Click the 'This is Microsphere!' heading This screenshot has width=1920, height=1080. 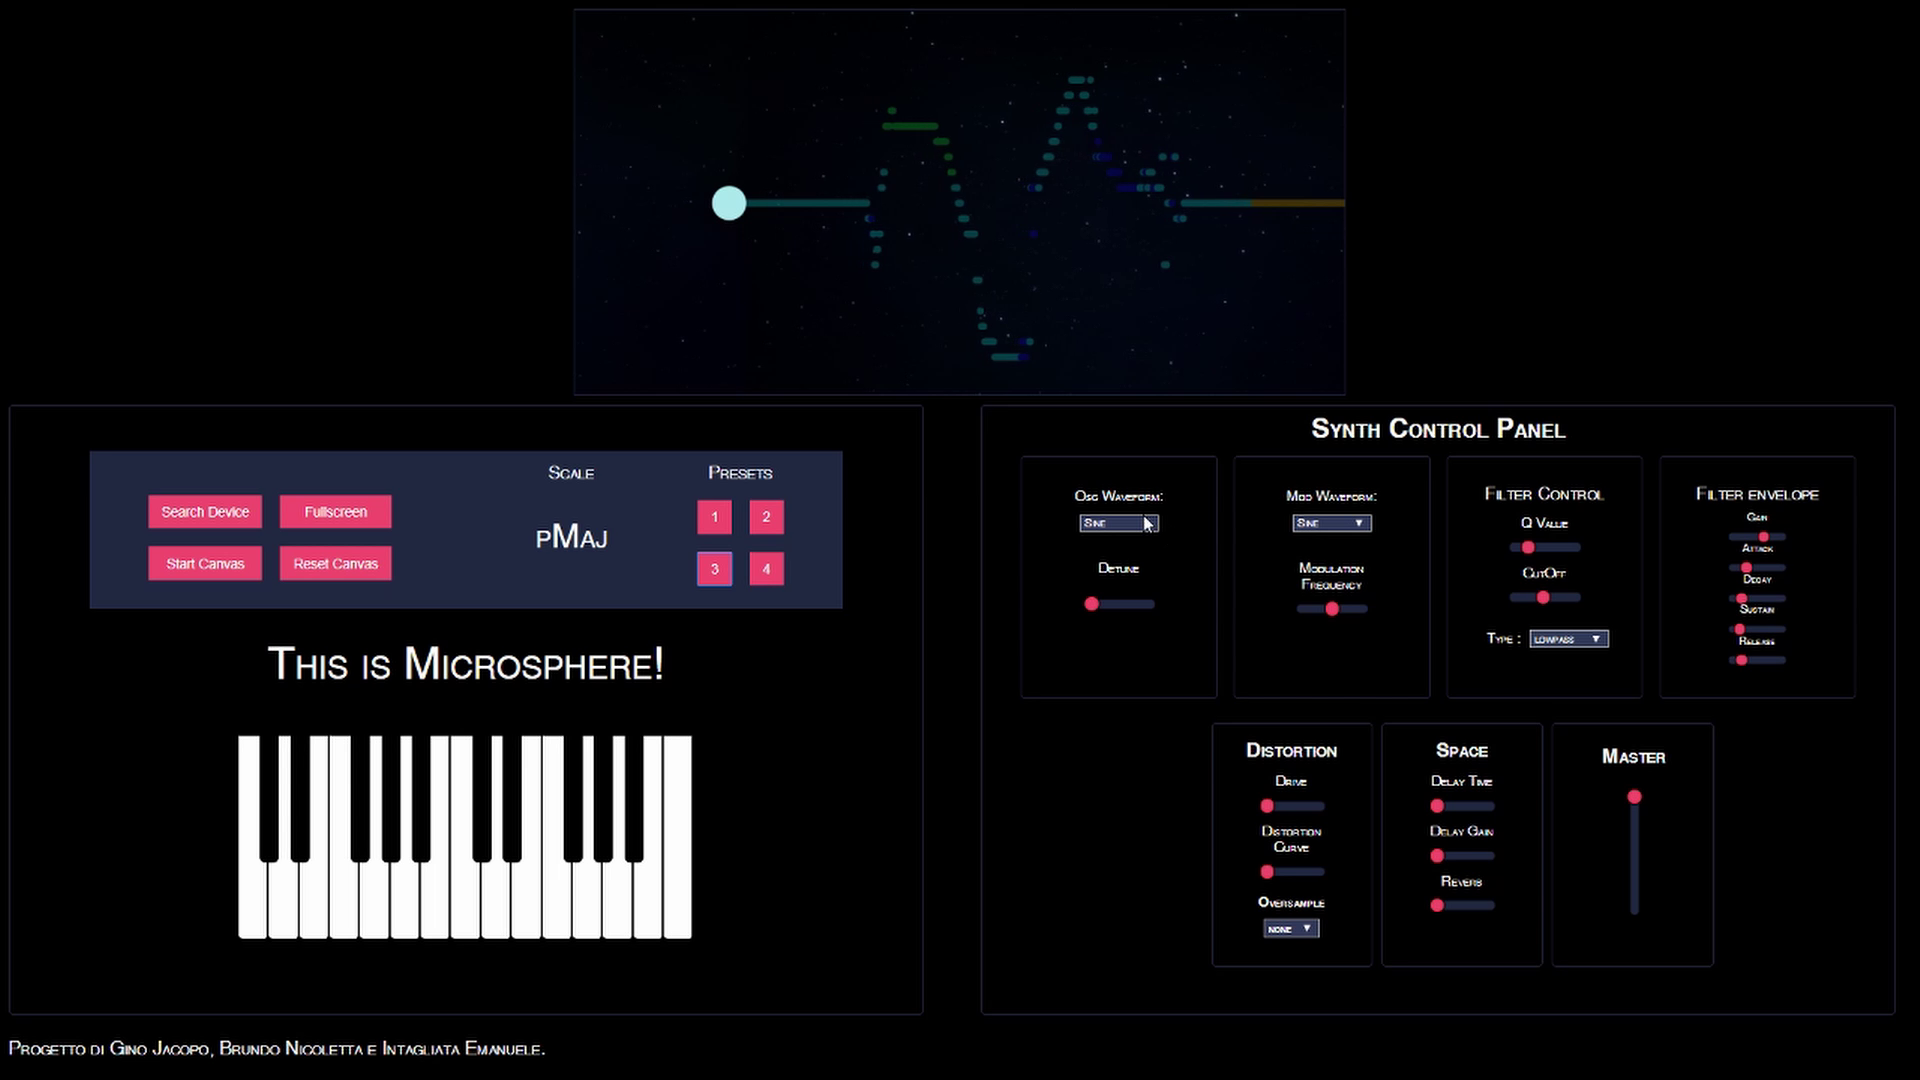click(466, 664)
